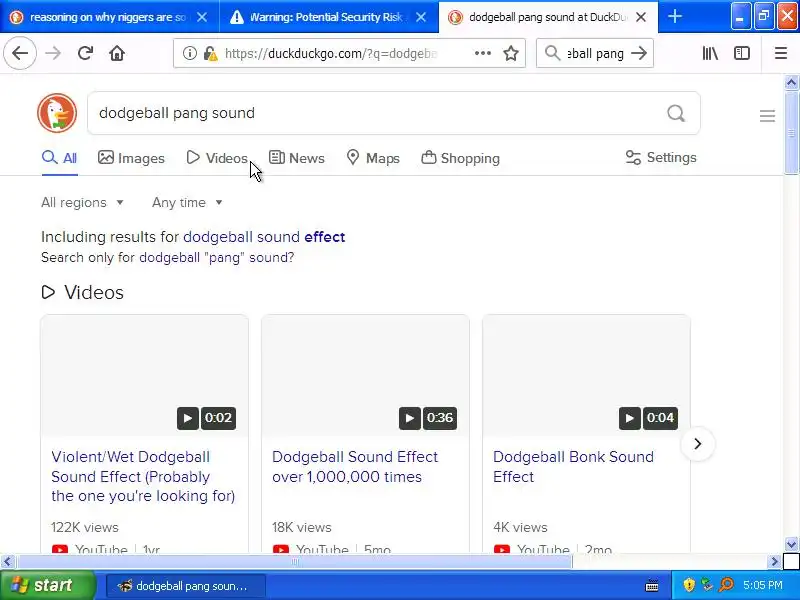Screen dimensions: 800x600
Task: Switch to Warning: Potential Security Risk tab
Action: coord(329,17)
